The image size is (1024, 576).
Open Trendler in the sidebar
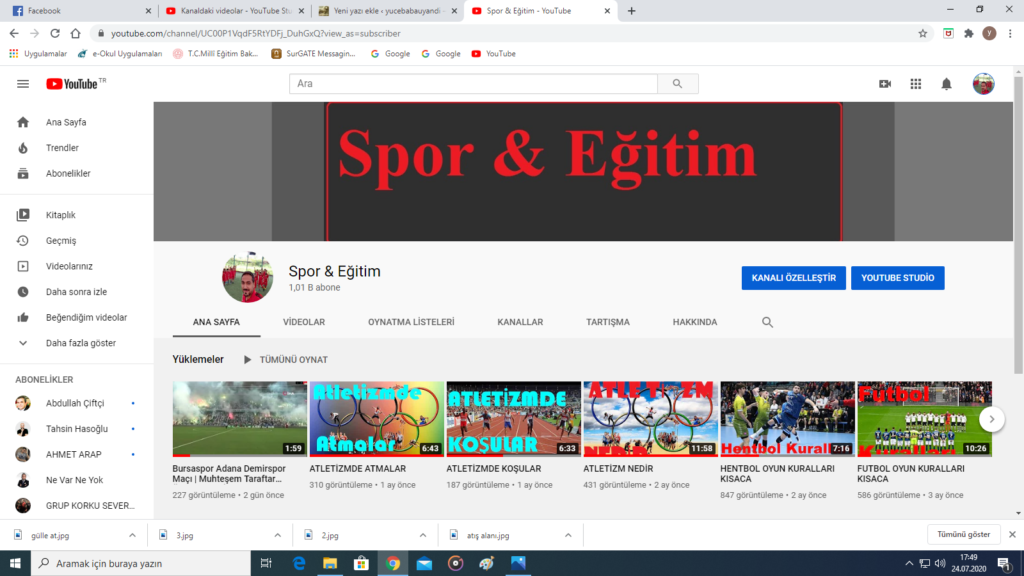(62, 148)
